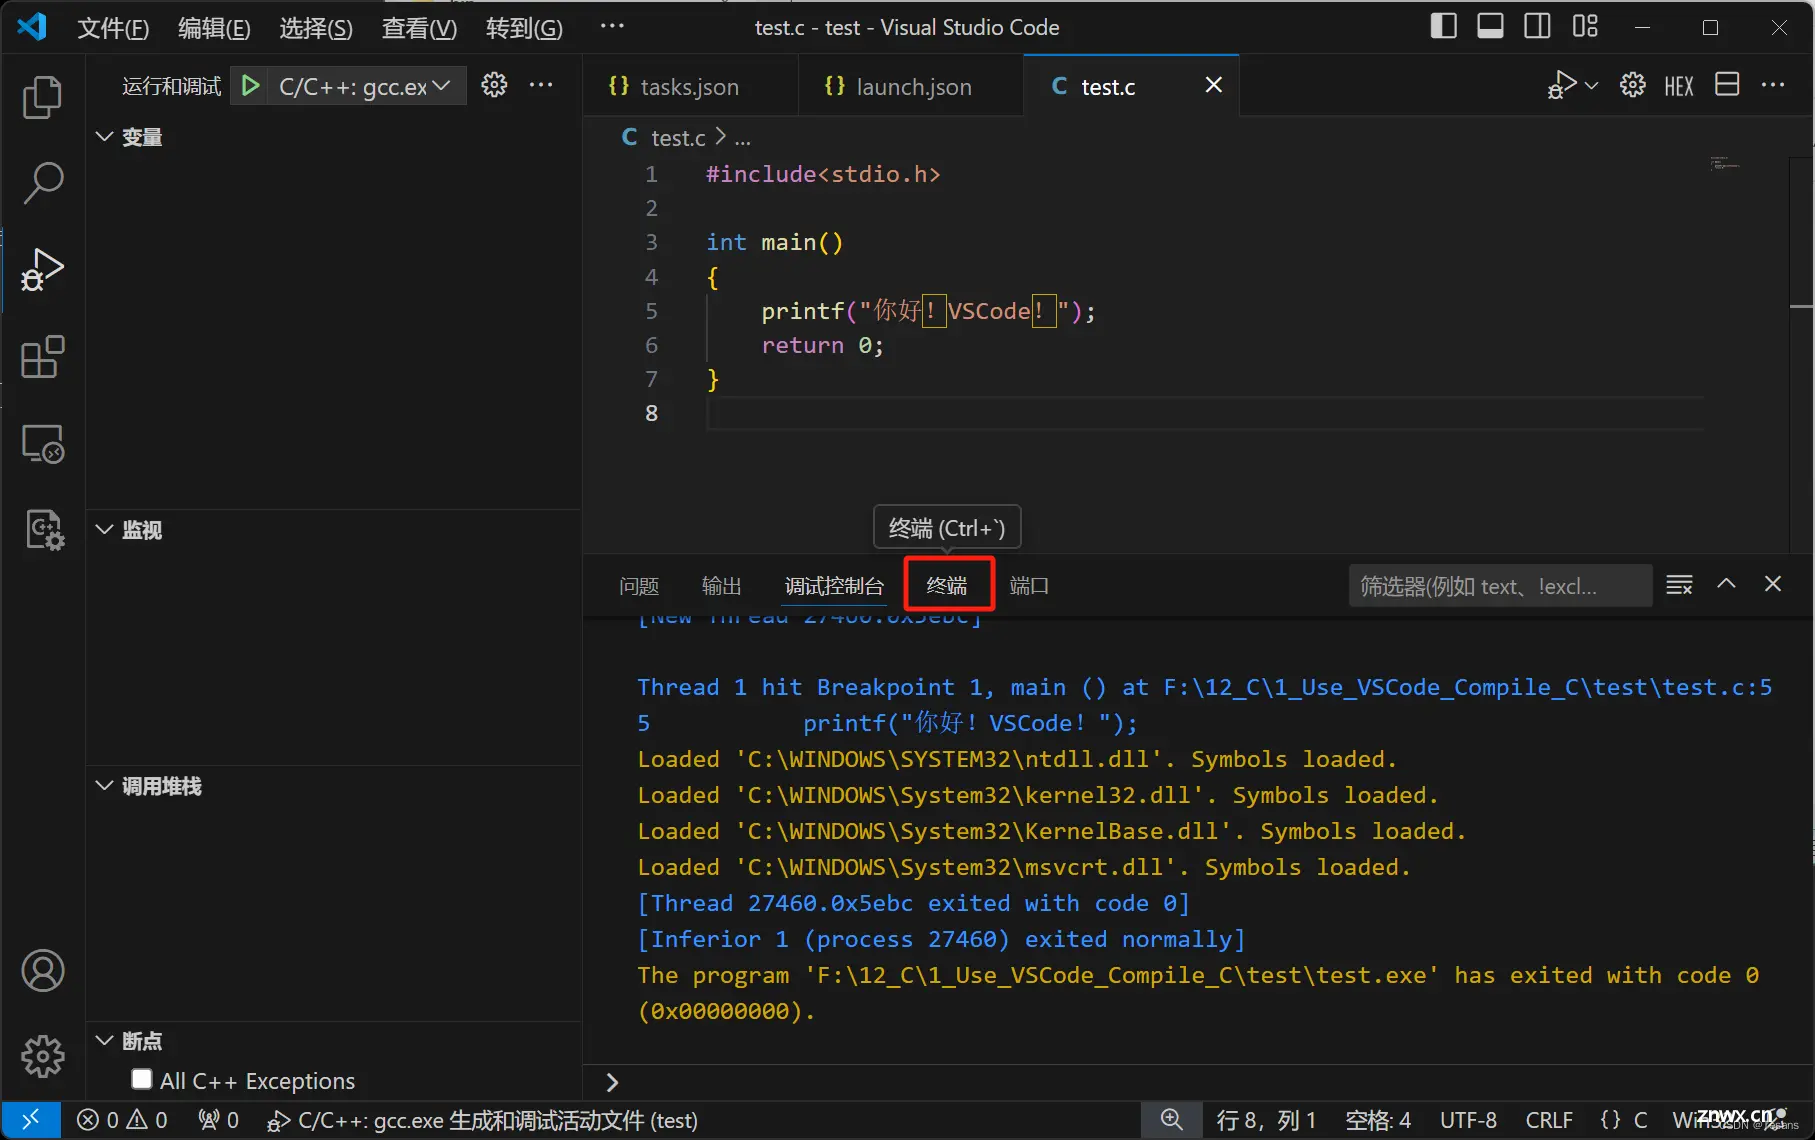Open the Explorer view in the activity bar
The width and height of the screenshot is (1815, 1140).
(x=42, y=97)
